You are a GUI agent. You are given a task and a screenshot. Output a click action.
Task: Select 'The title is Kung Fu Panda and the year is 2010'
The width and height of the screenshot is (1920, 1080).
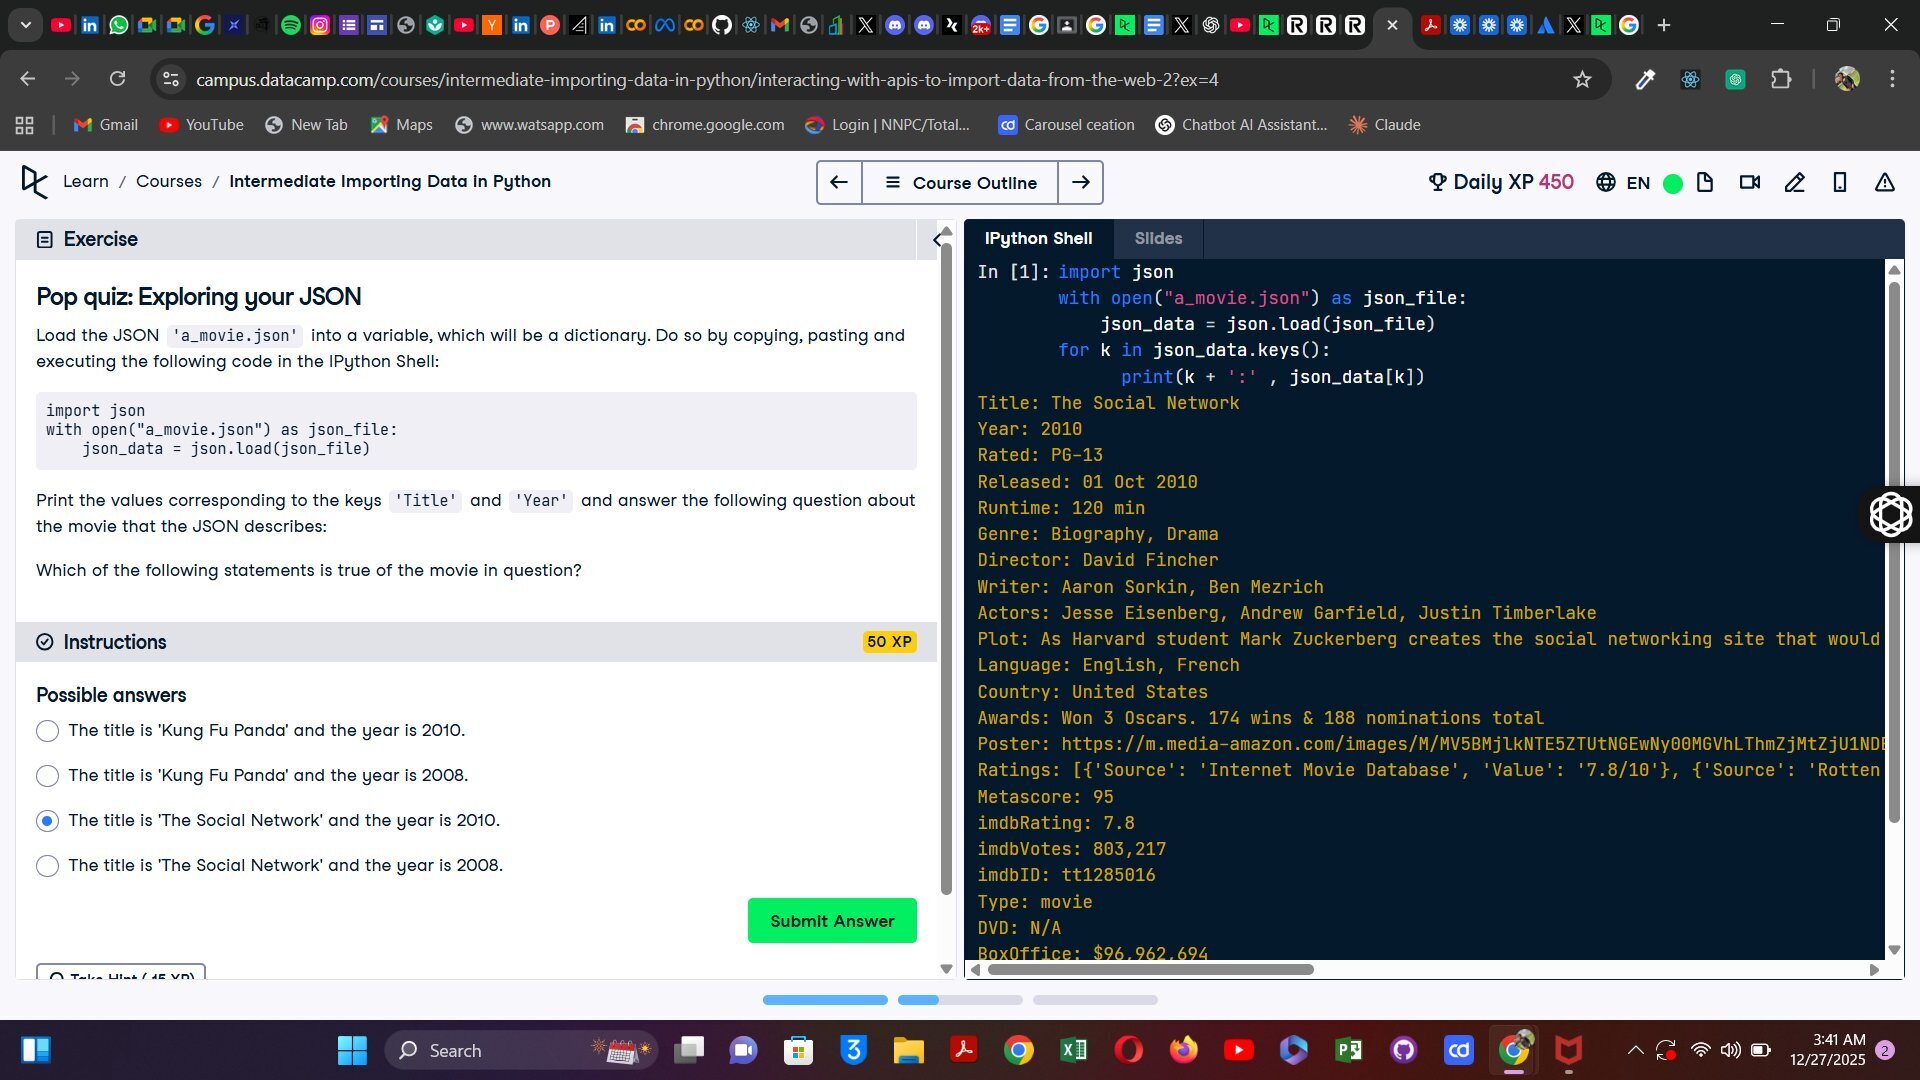pos(47,731)
